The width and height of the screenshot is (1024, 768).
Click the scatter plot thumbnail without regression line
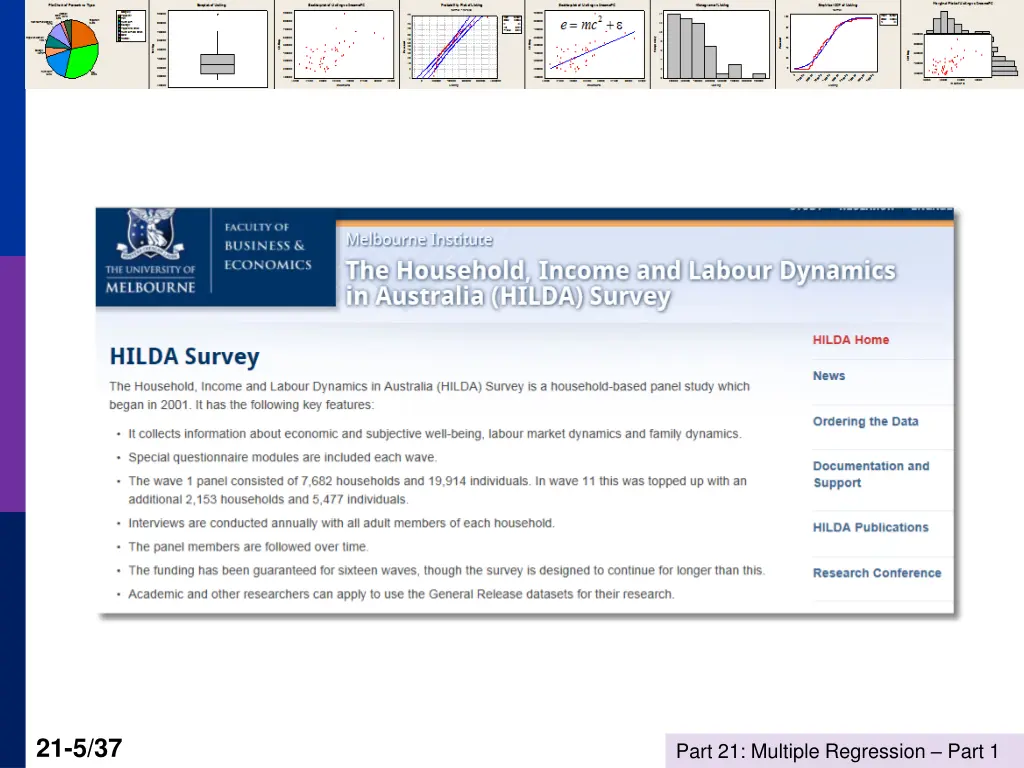[x=337, y=44]
